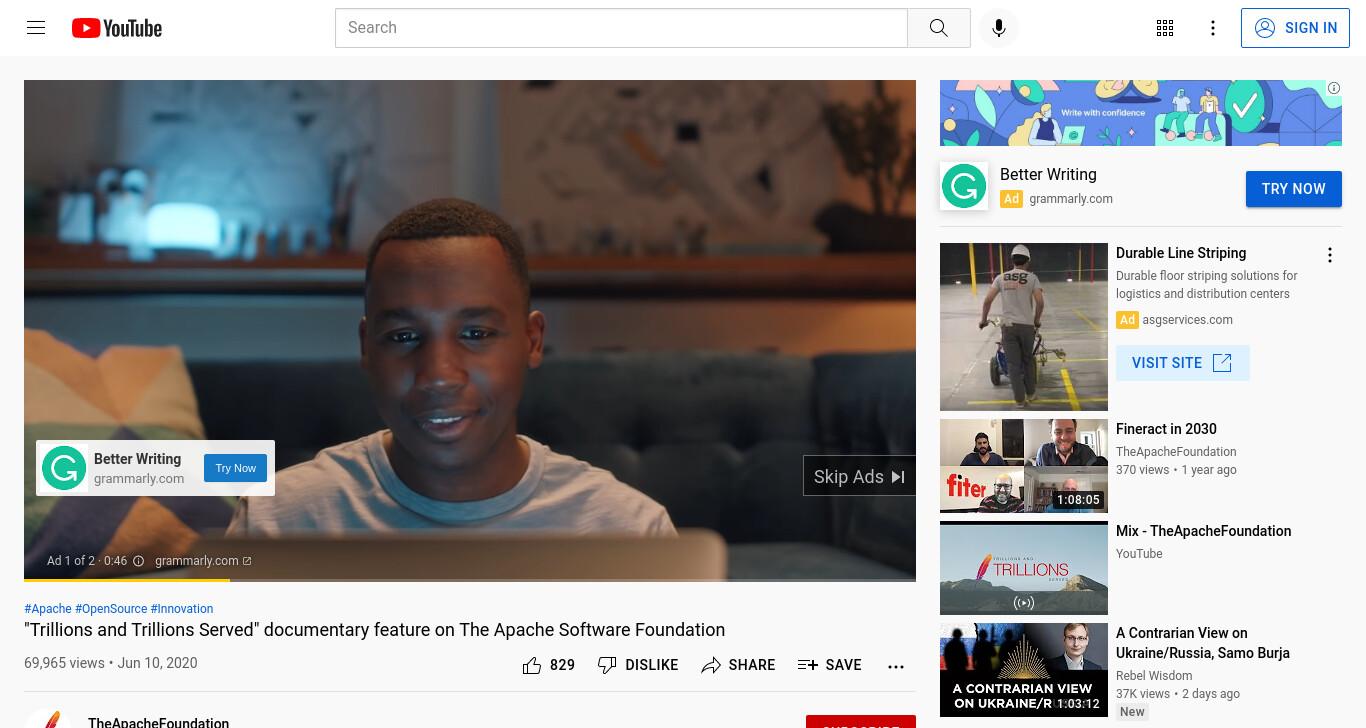Focus the Search input field
Viewport: 1366px width, 728px height.
[x=621, y=28]
